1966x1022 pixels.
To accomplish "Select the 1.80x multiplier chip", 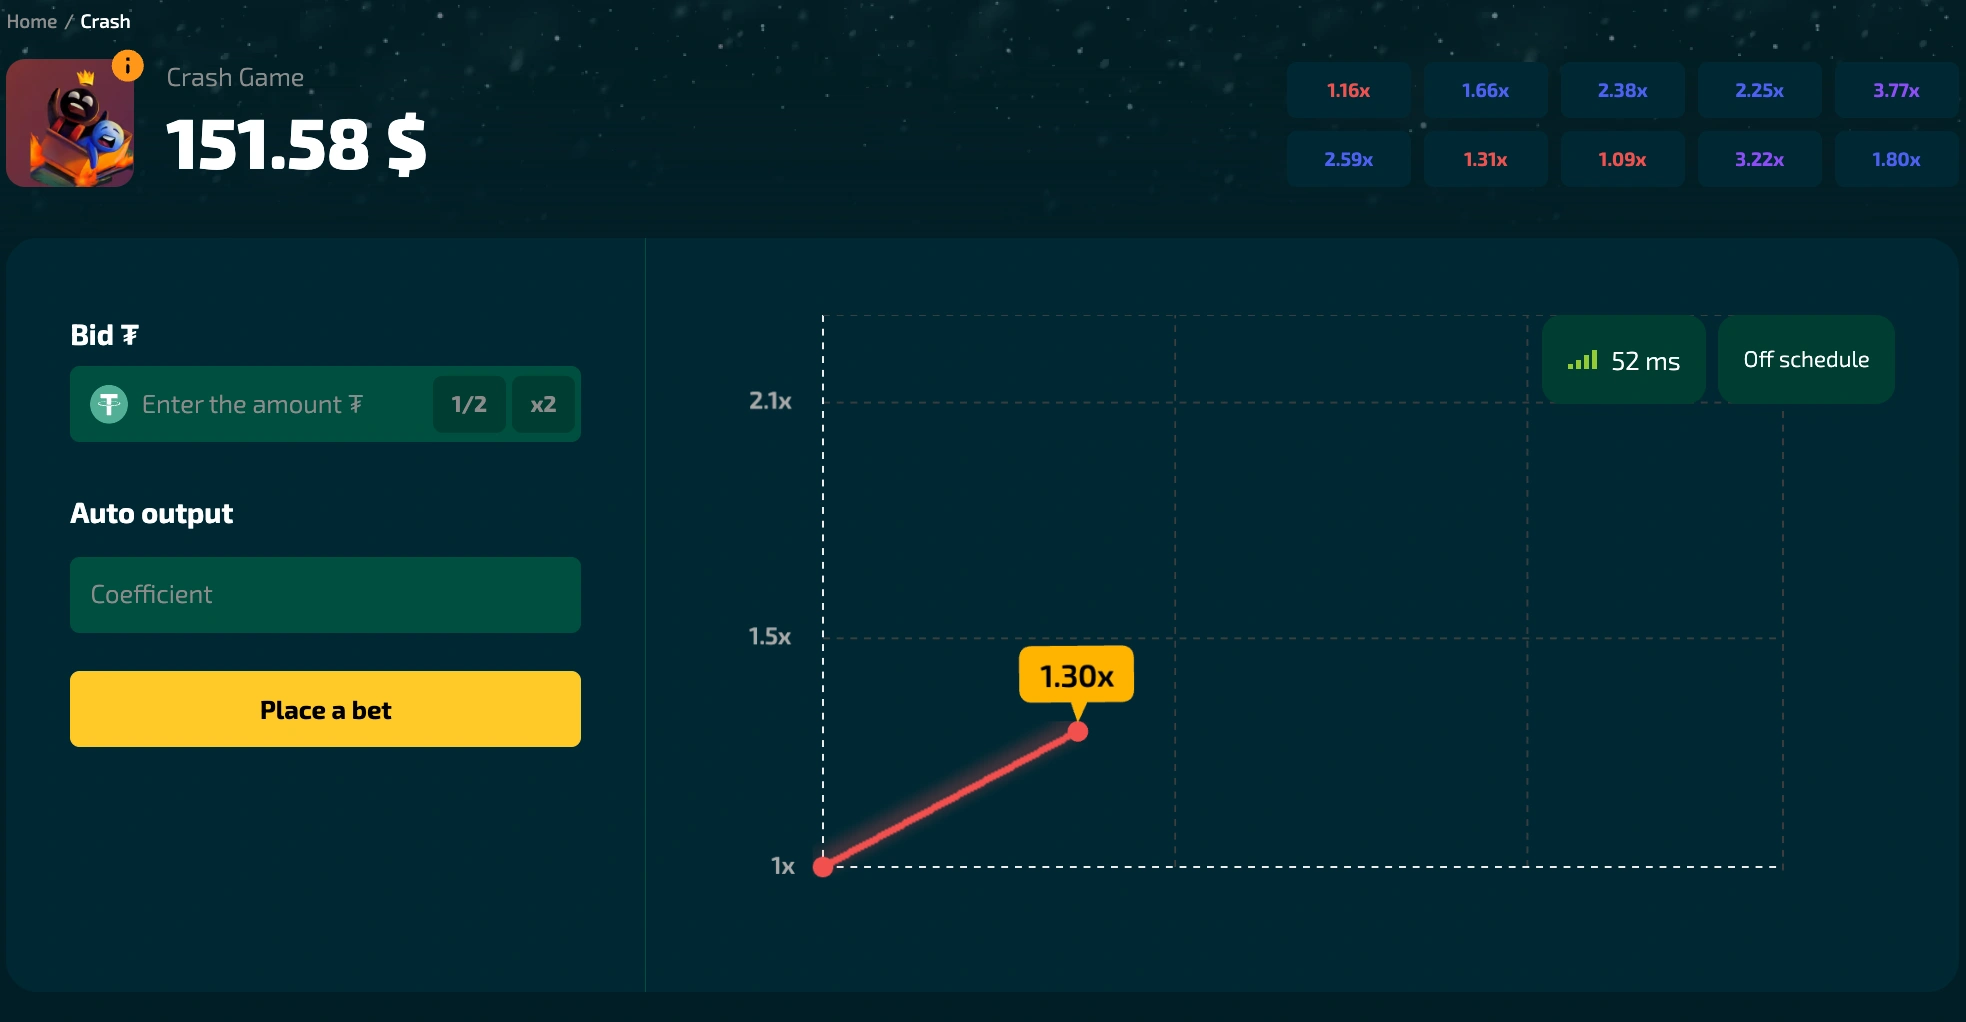I will 1896,159.
